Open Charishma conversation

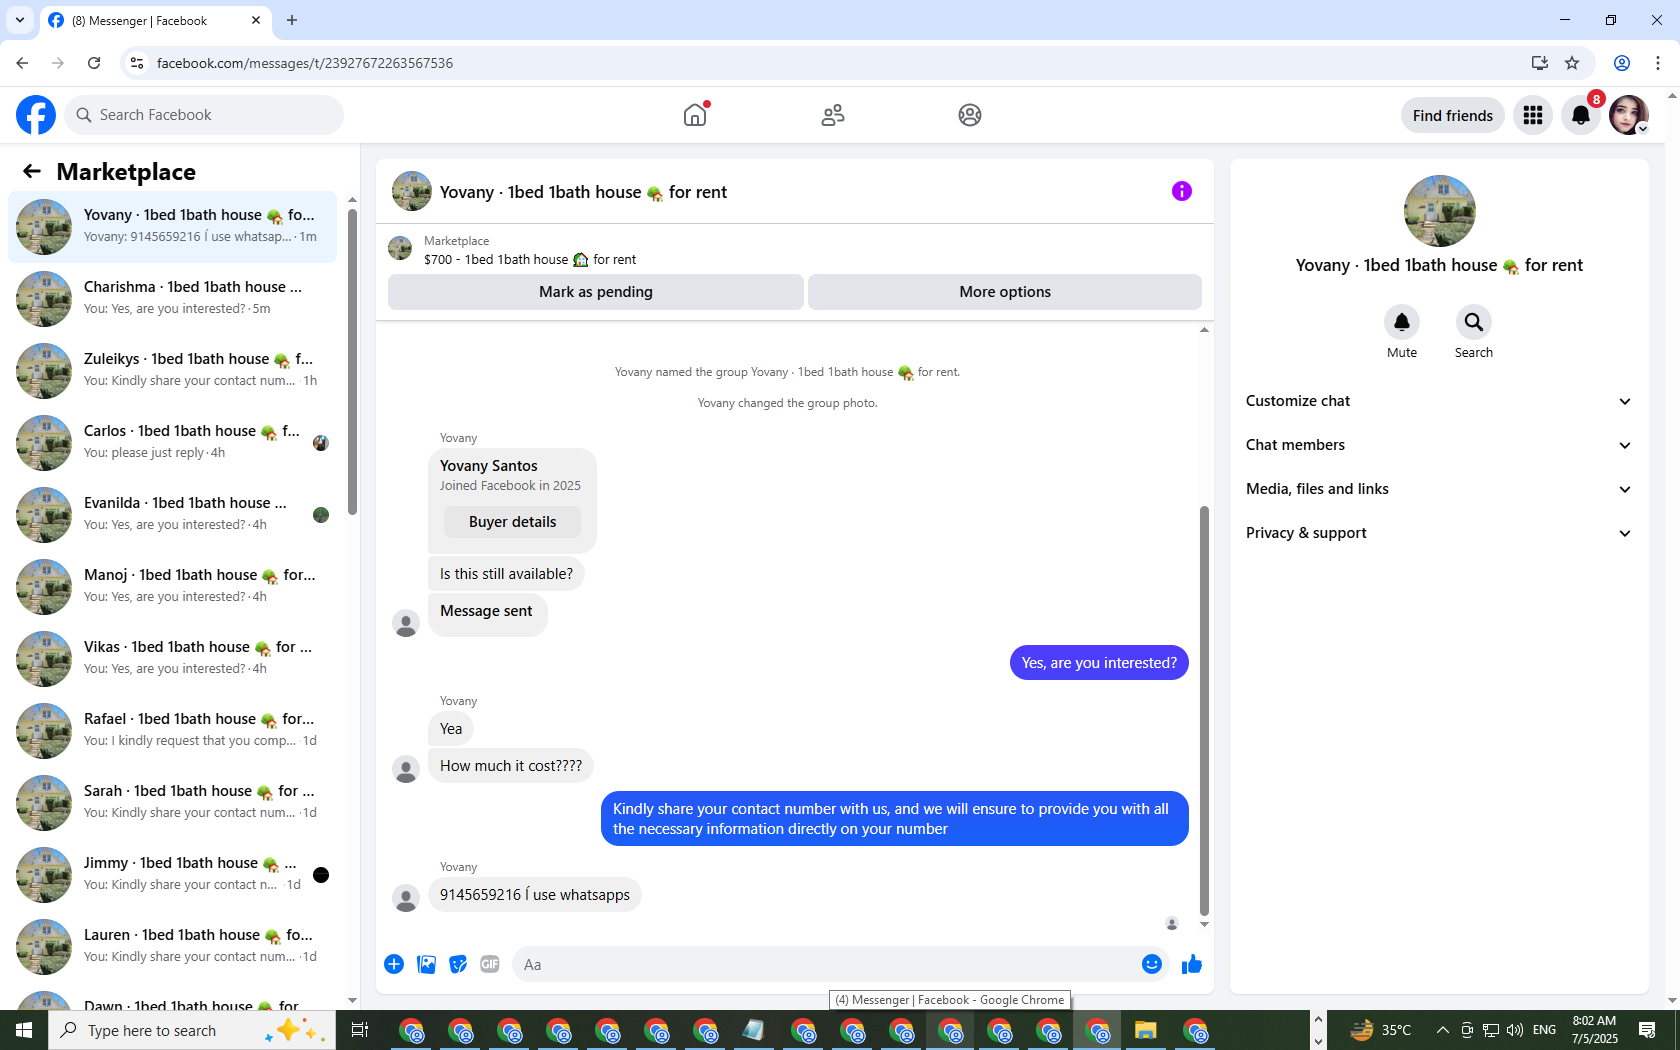pyautogui.click(x=172, y=298)
